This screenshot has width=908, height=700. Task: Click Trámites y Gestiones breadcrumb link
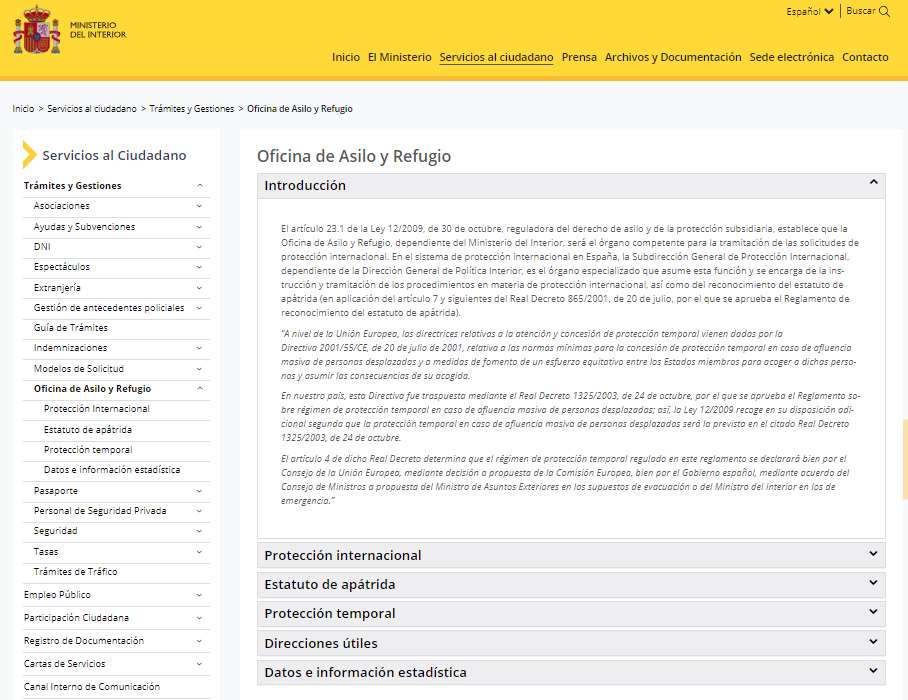click(192, 109)
